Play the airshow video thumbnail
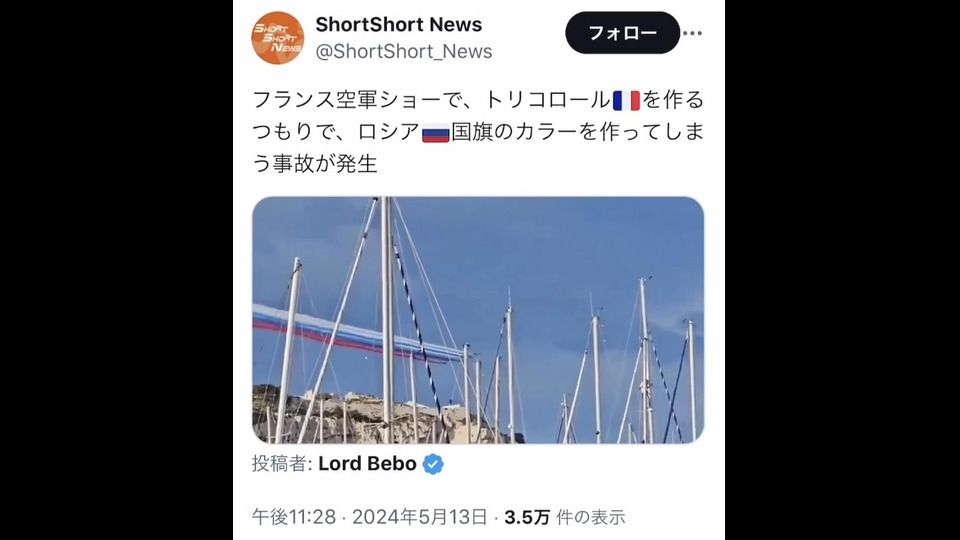 point(478,320)
